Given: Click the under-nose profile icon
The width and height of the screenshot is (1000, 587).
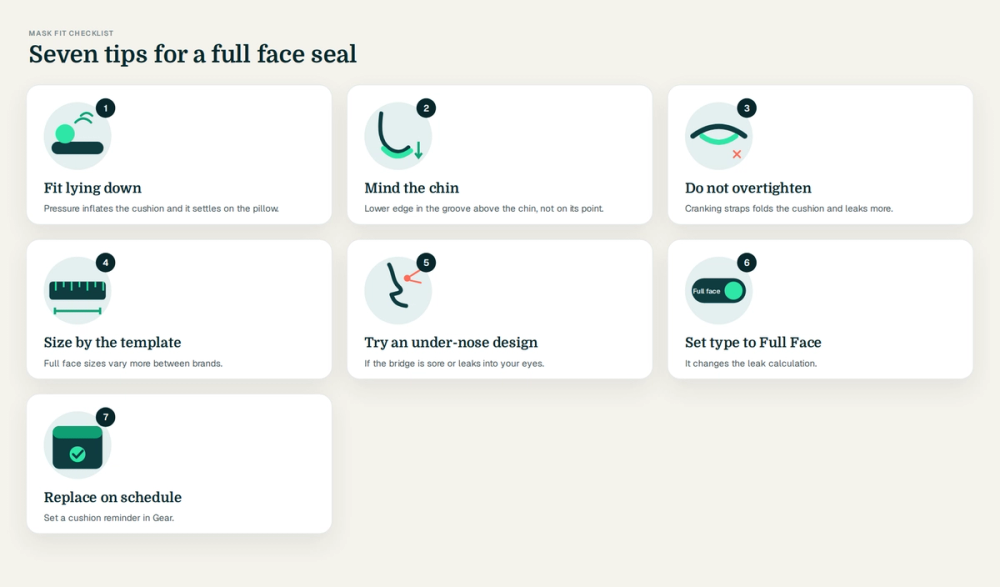Looking at the screenshot, I should coord(398,291).
